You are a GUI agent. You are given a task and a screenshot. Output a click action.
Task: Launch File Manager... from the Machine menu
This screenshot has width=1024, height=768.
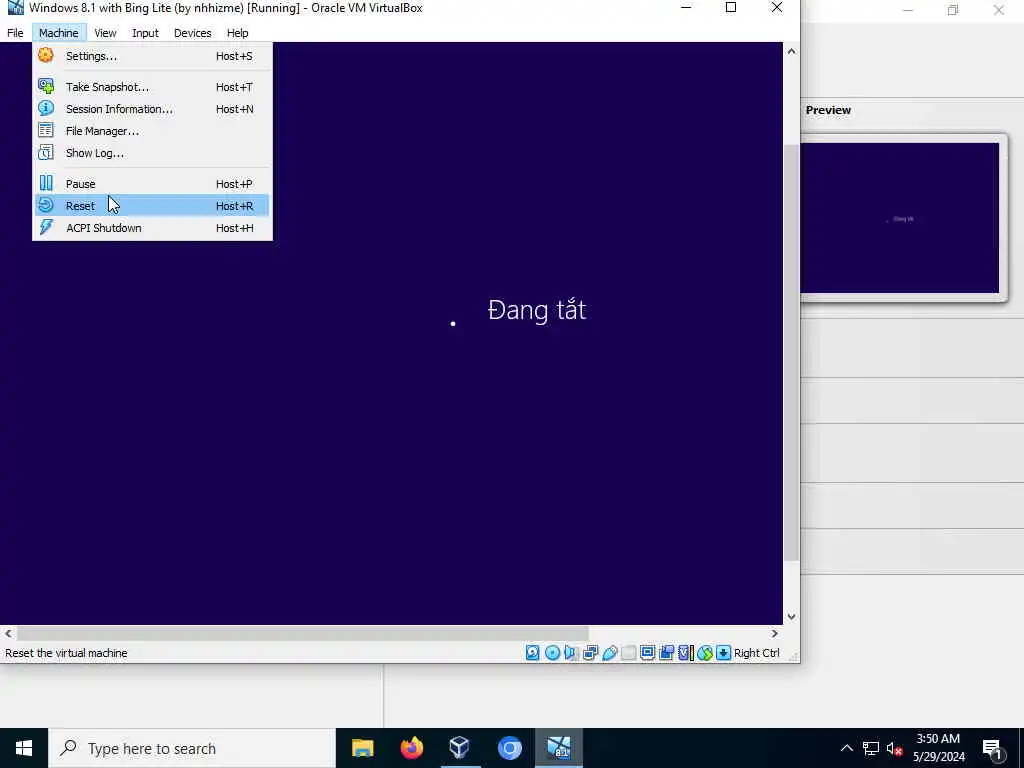click(x=152, y=131)
